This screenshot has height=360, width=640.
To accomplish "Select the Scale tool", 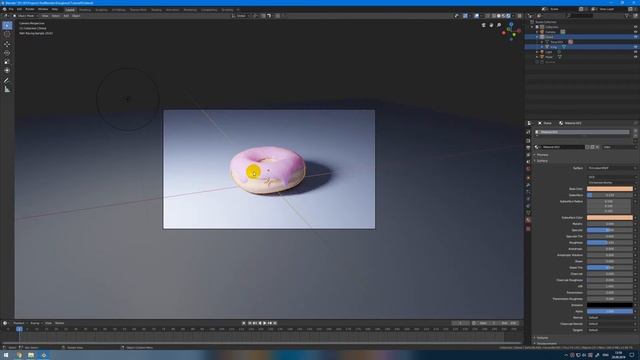I will point(7,62).
